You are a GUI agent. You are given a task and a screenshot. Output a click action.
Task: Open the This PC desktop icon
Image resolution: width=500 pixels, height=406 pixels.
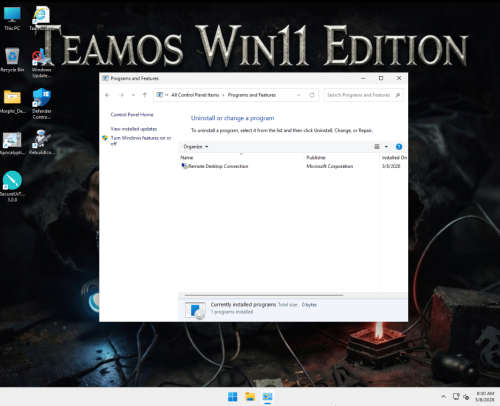pyautogui.click(x=12, y=19)
